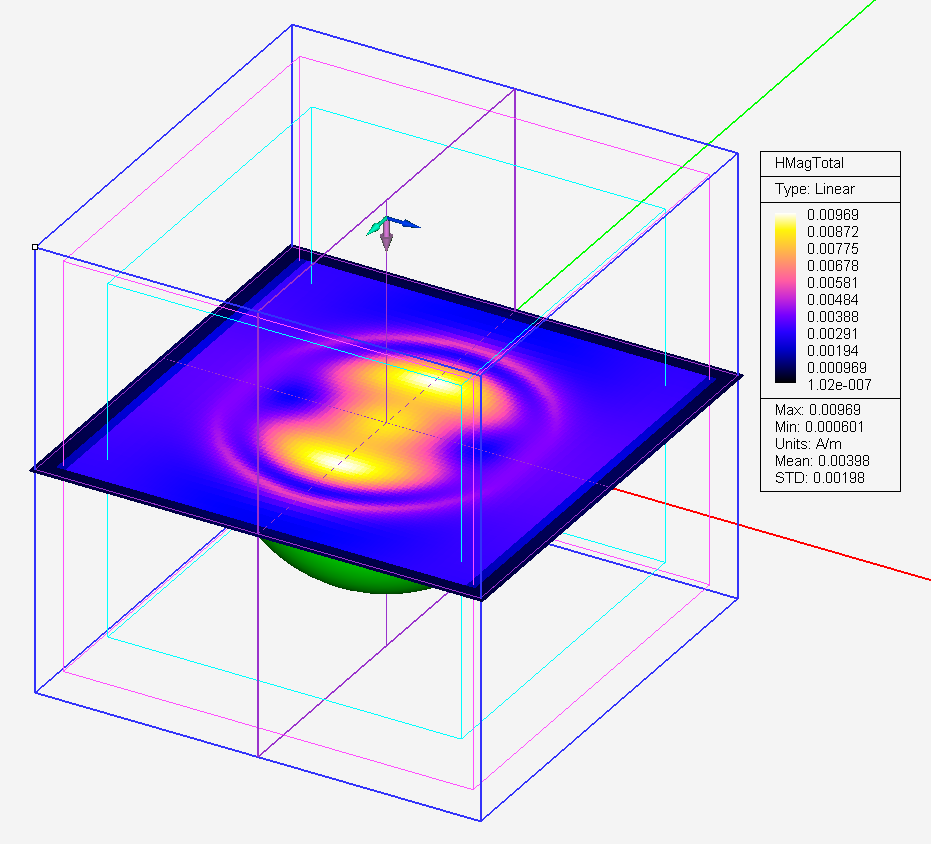Click the purple downward arrow on triad
This screenshot has width=931, height=844.
point(386,240)
